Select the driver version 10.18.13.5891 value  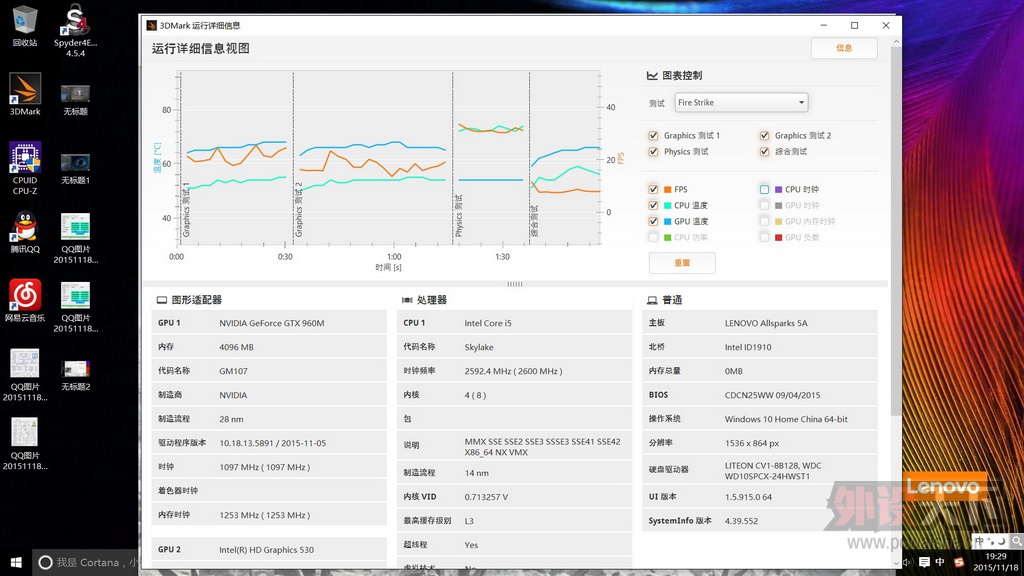(272, 443)
